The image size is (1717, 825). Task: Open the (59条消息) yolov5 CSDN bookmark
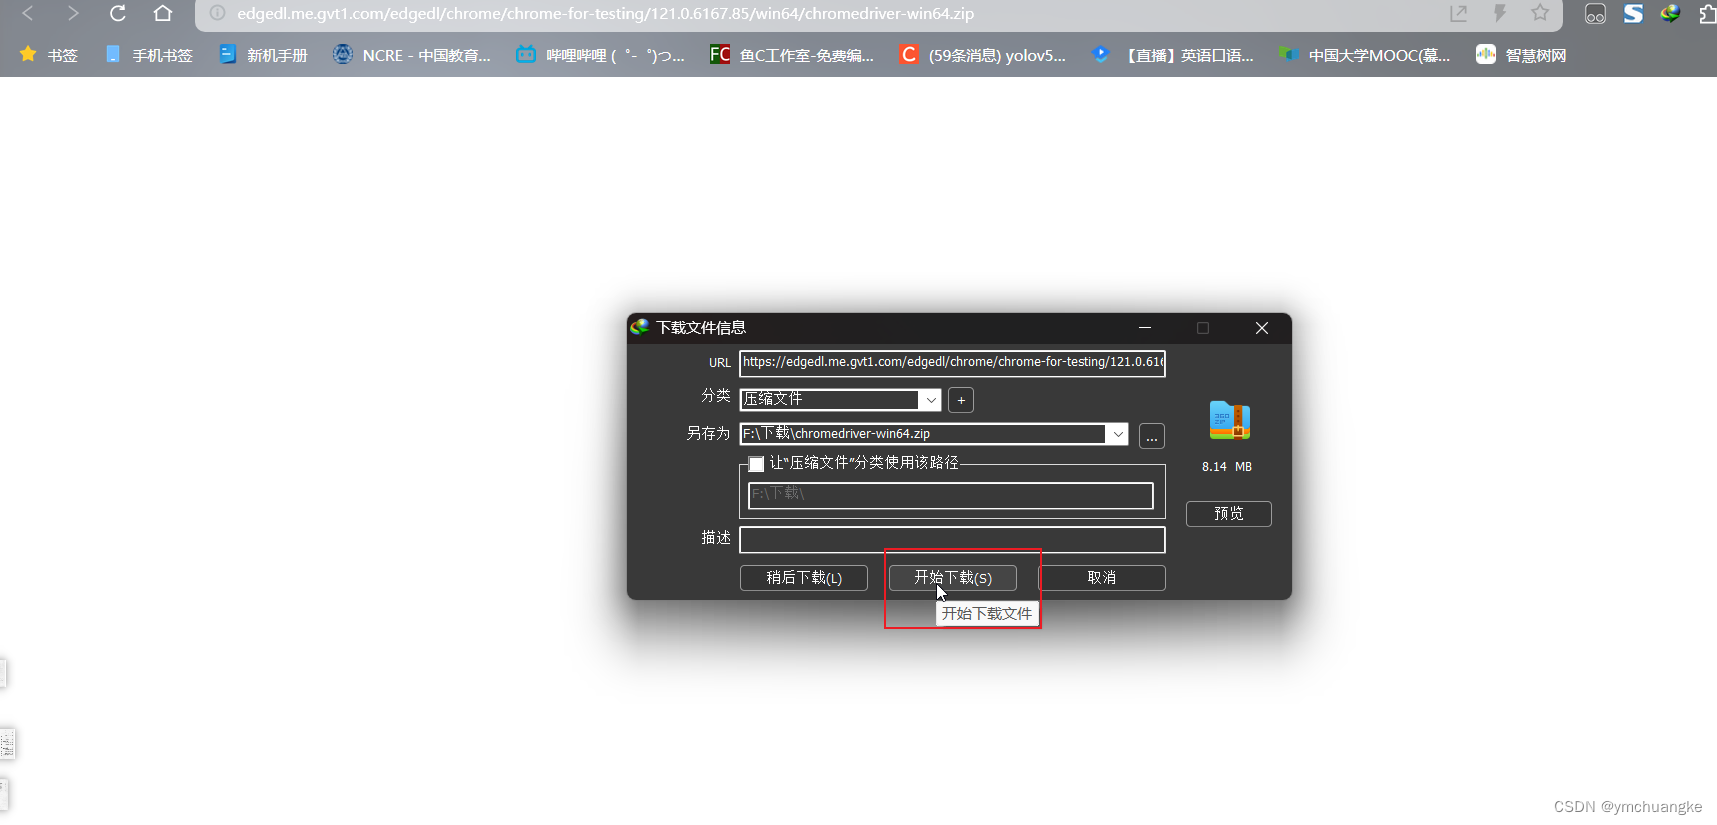point(982,55)
